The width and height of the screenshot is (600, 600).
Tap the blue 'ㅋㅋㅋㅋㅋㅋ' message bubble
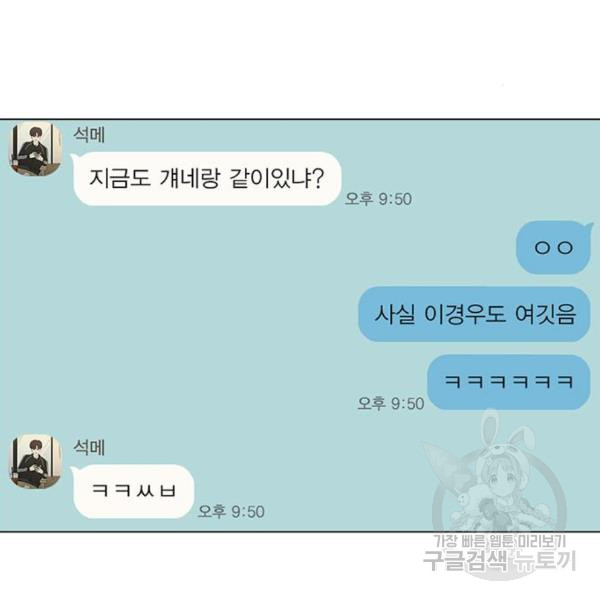[x=509, y=382]
